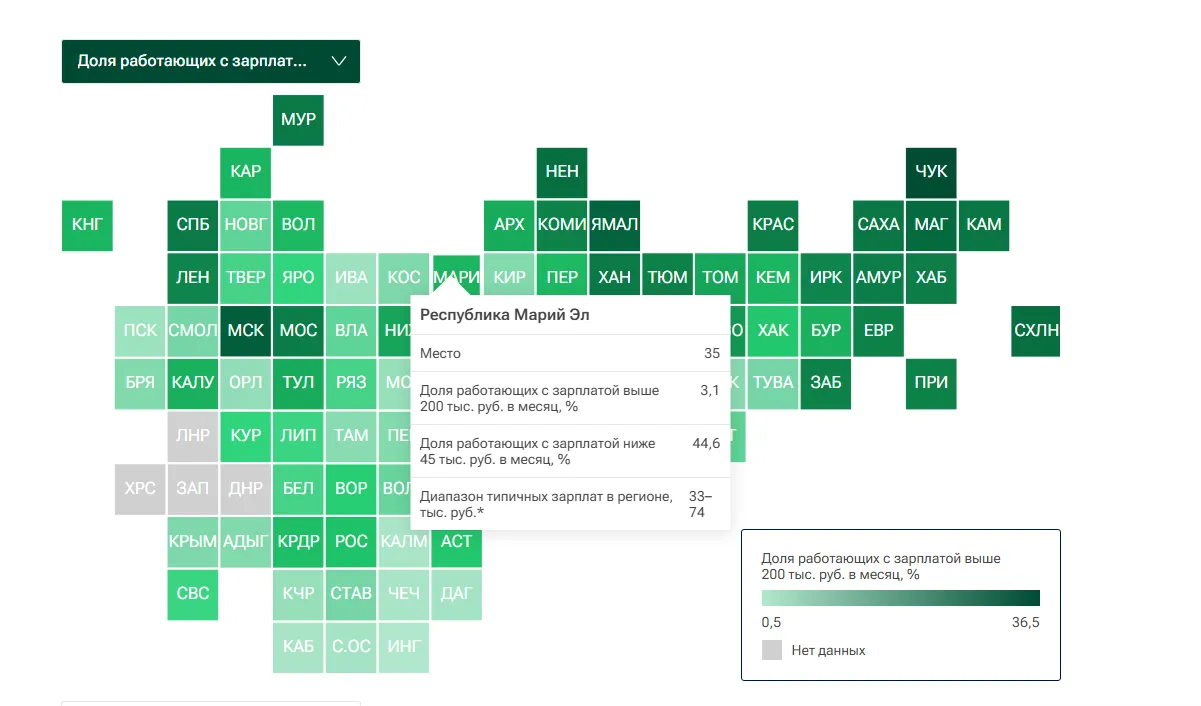Click the КНГ region tile
This screenshot has height=706, width=1201.
[87, 225]
